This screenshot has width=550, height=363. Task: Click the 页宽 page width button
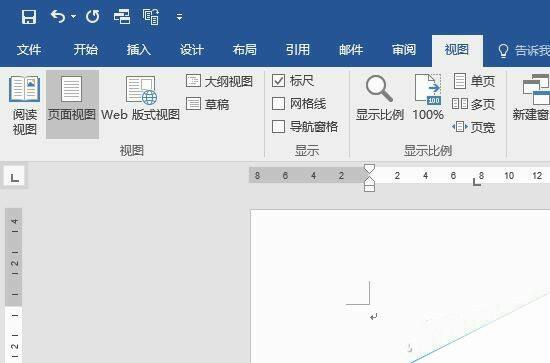click(474, 127)
